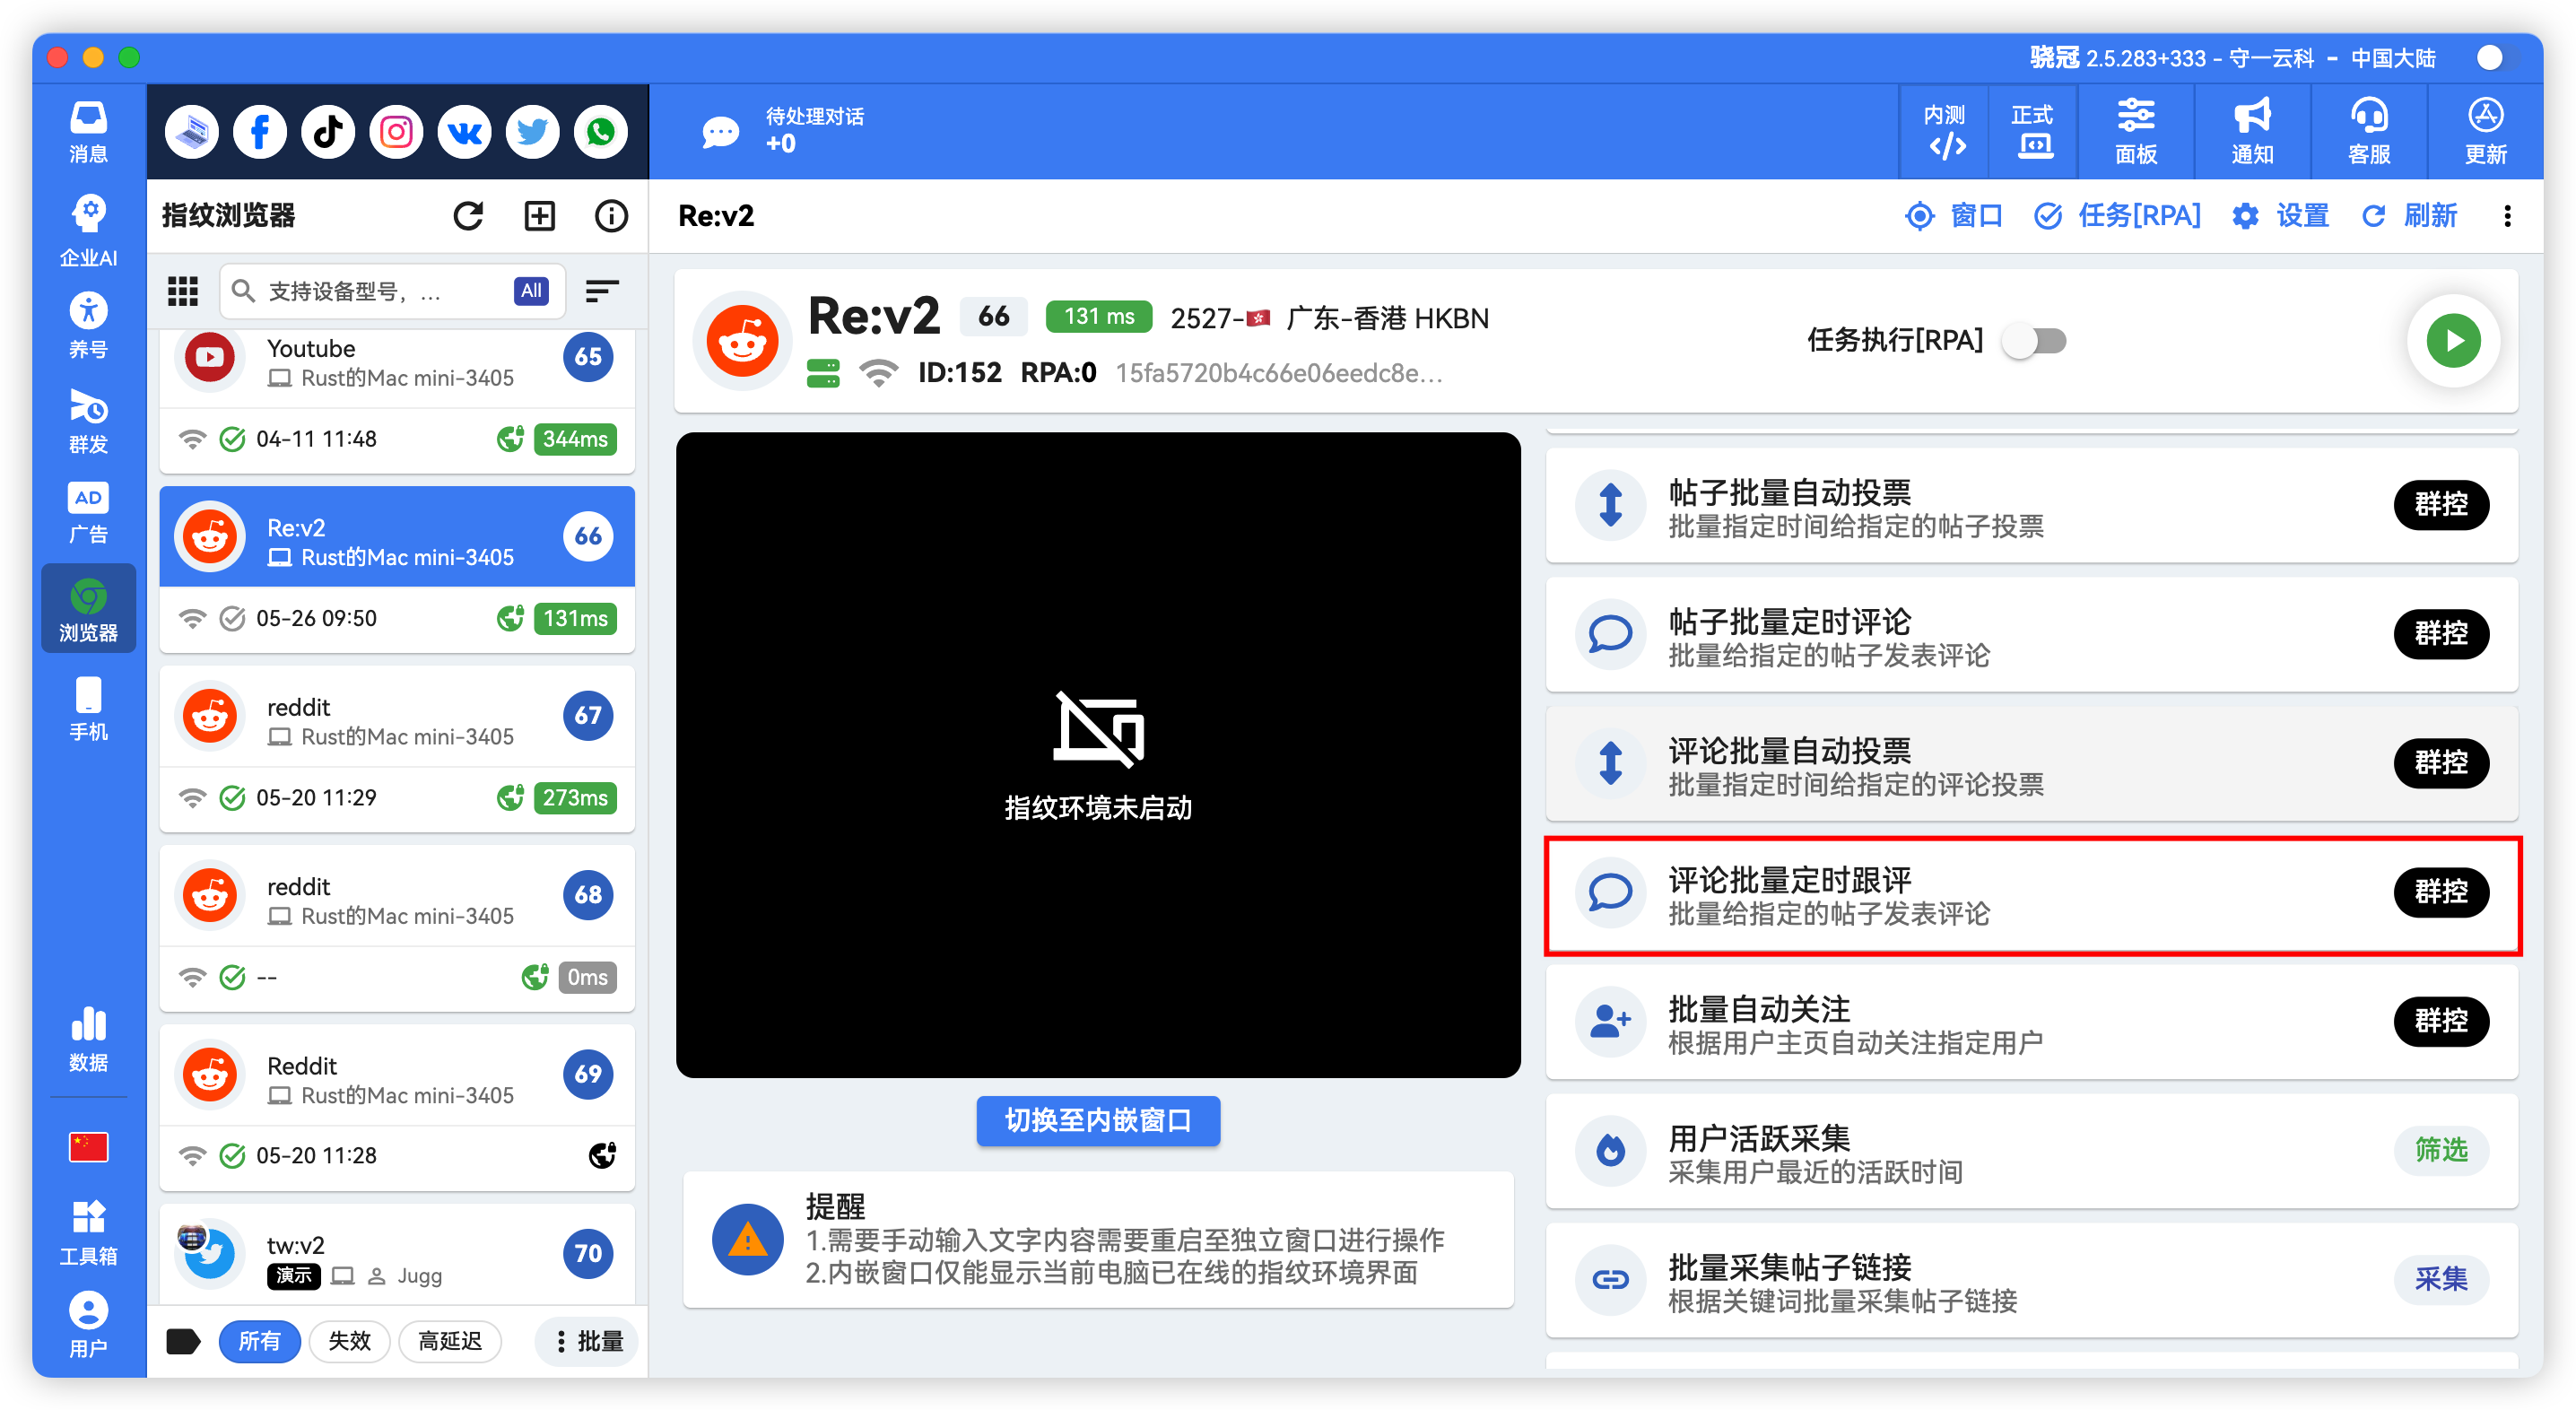Open the 企业AI sidebar section
Screen dimensions: 2576x1410
pyautogui.click(x=88, y=230)
